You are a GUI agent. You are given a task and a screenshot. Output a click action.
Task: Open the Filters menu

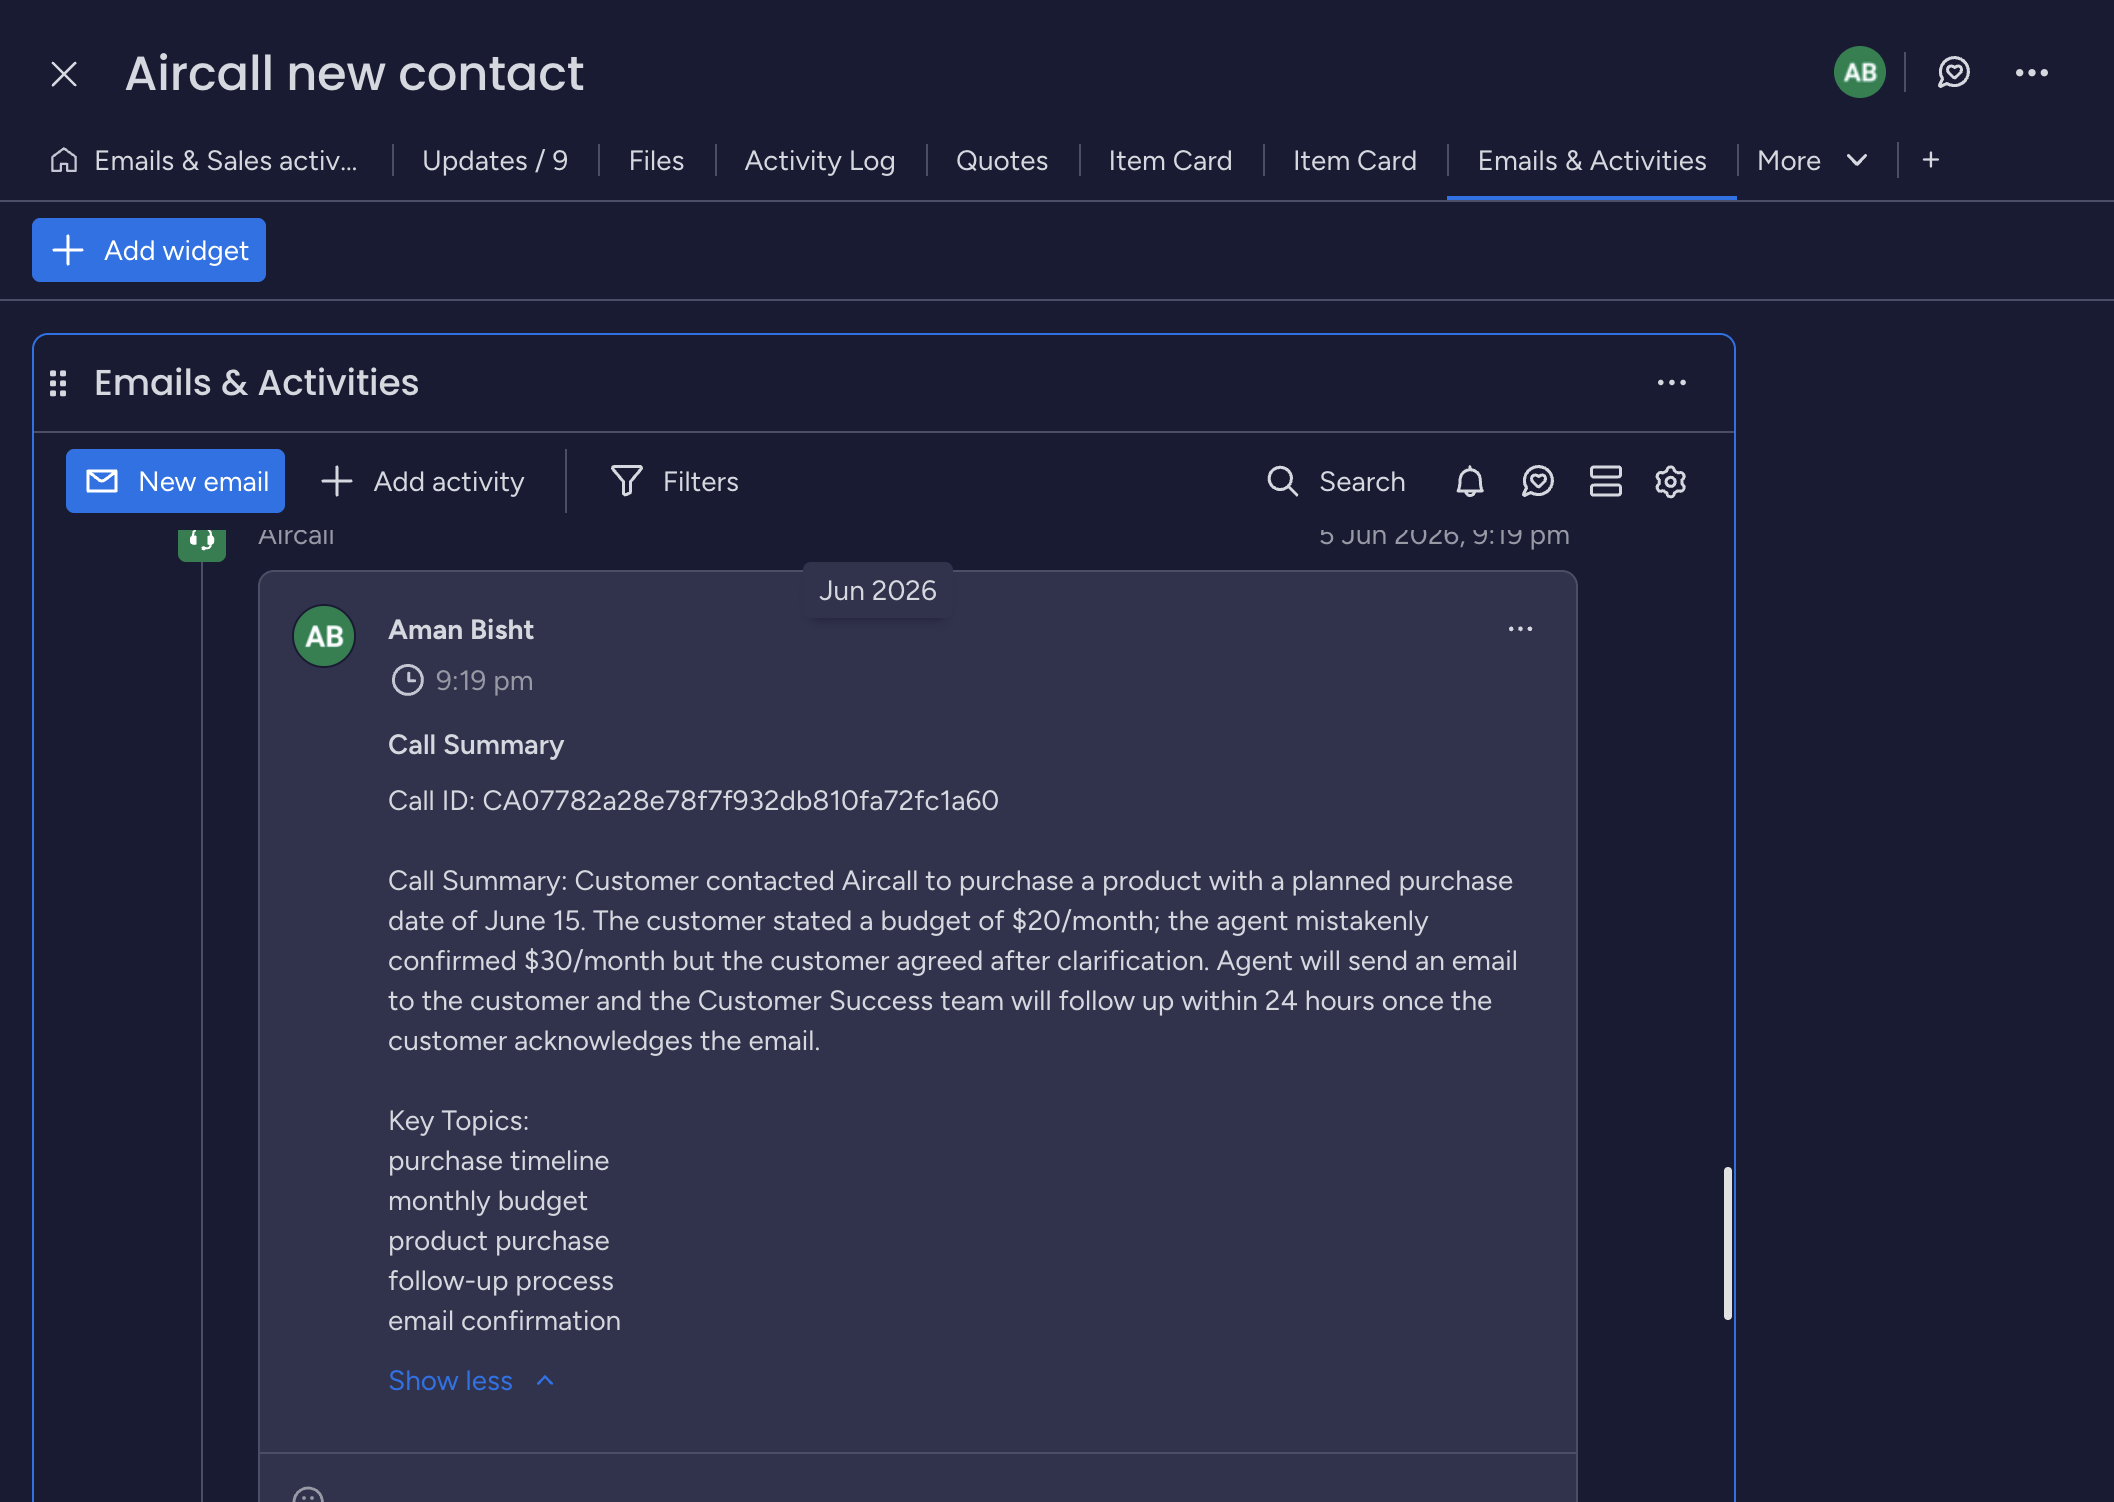click(x=674, y=481)
